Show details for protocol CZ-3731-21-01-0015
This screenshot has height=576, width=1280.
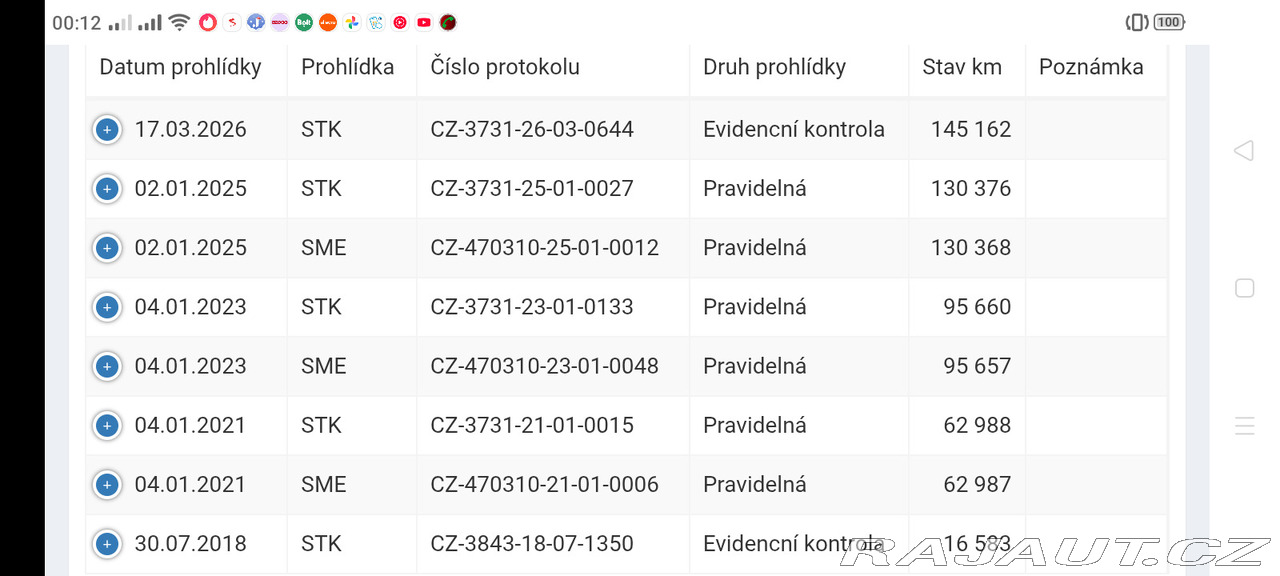(x=107, y=425)
